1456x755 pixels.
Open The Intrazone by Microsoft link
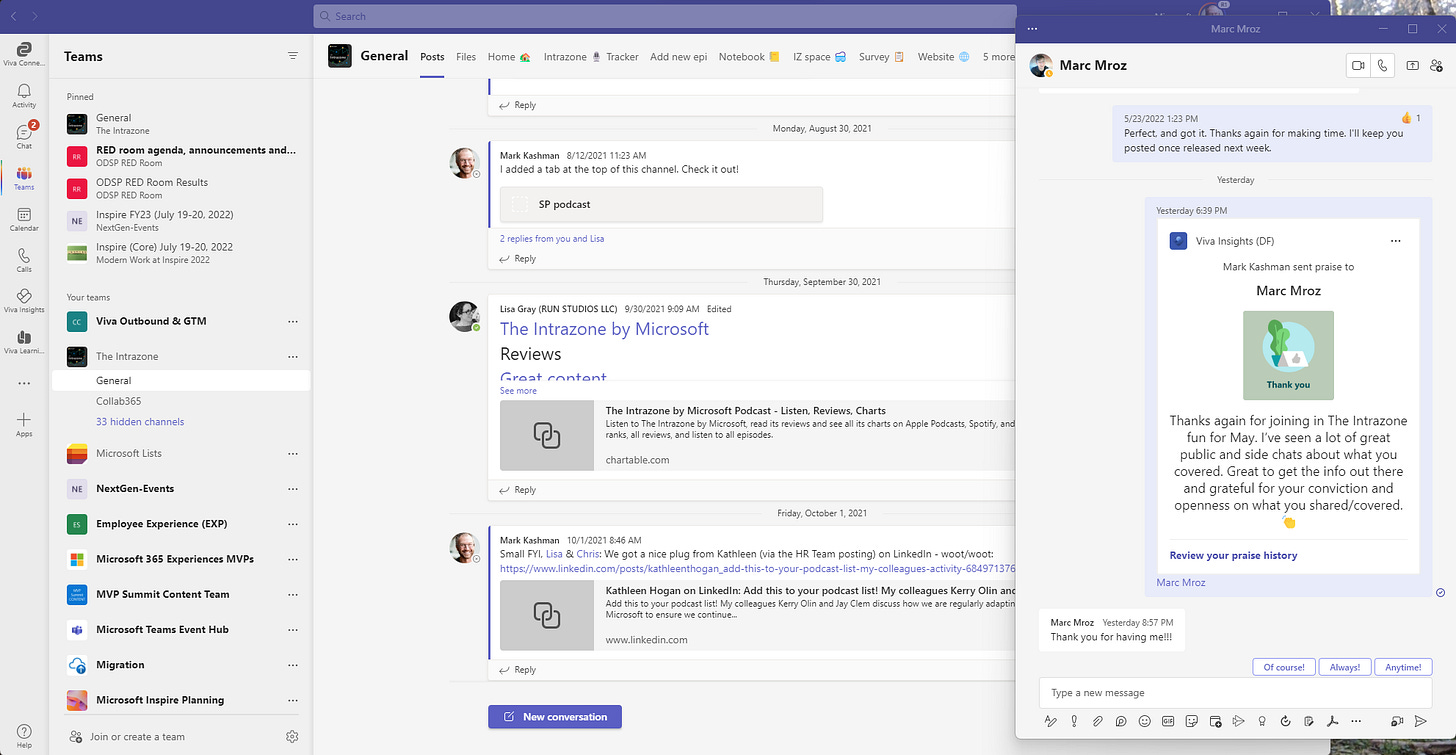(x=604, y=329)
